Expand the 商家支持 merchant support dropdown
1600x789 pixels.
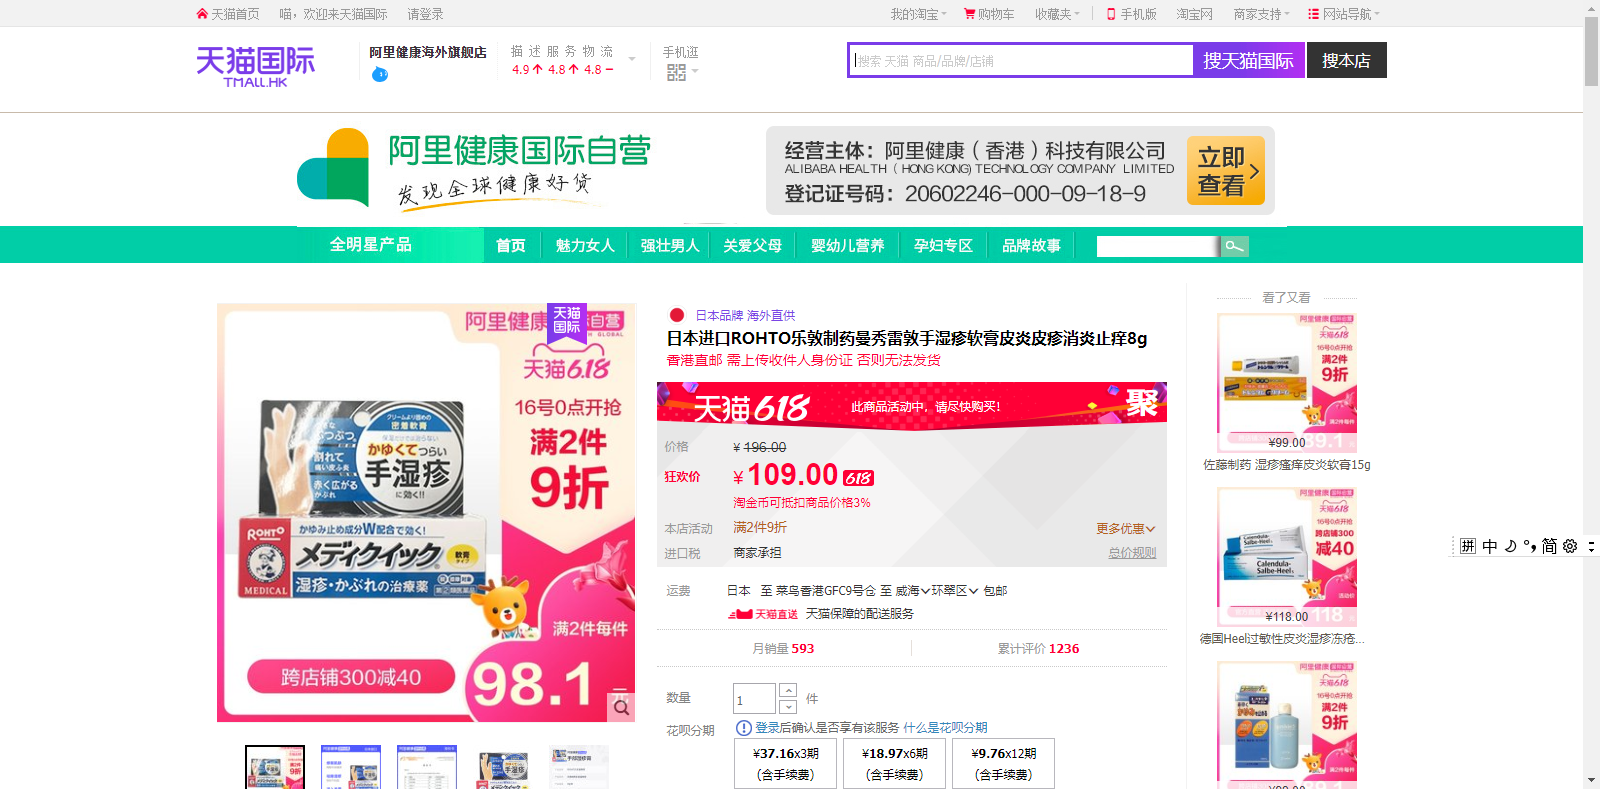point(1261,14)
